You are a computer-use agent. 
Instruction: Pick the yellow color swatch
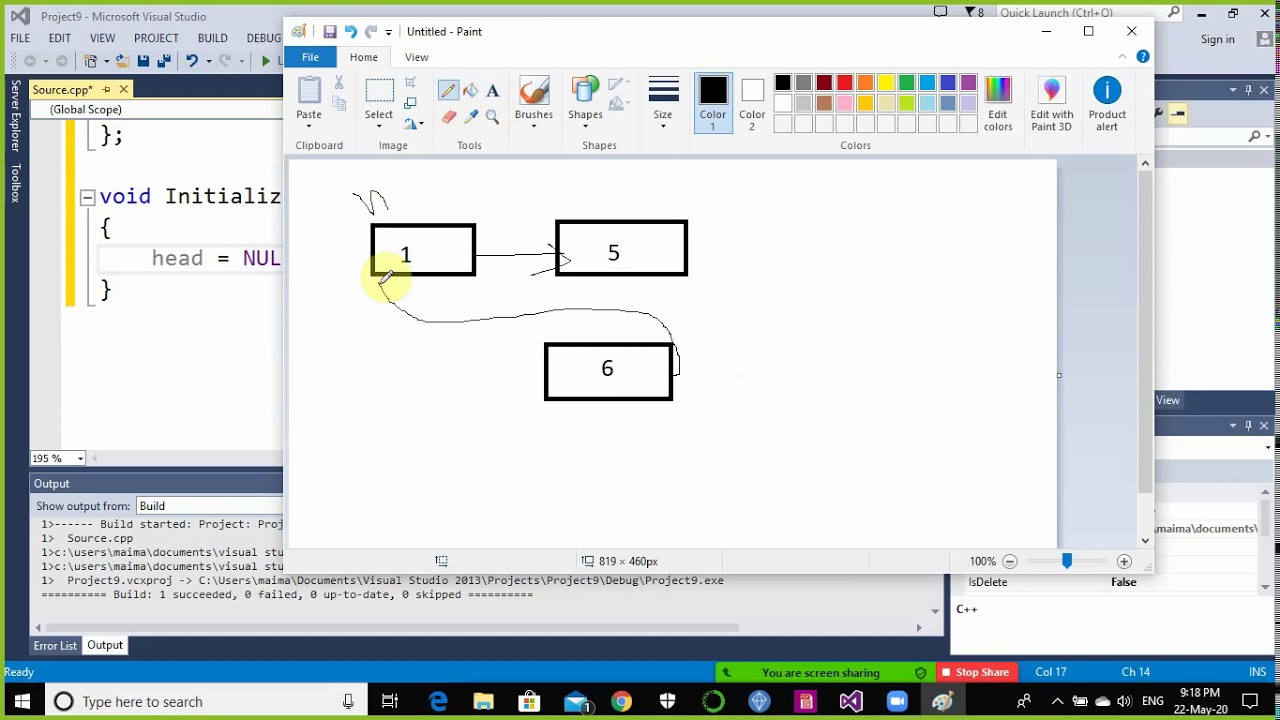[886, 83]
